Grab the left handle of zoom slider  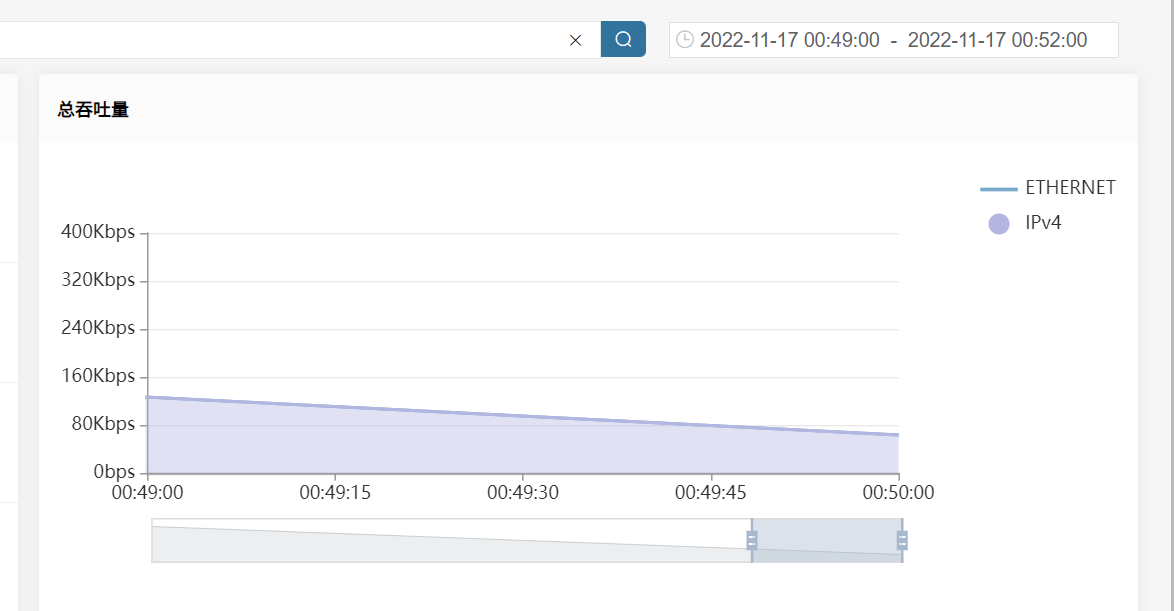(x=752, y=540)
